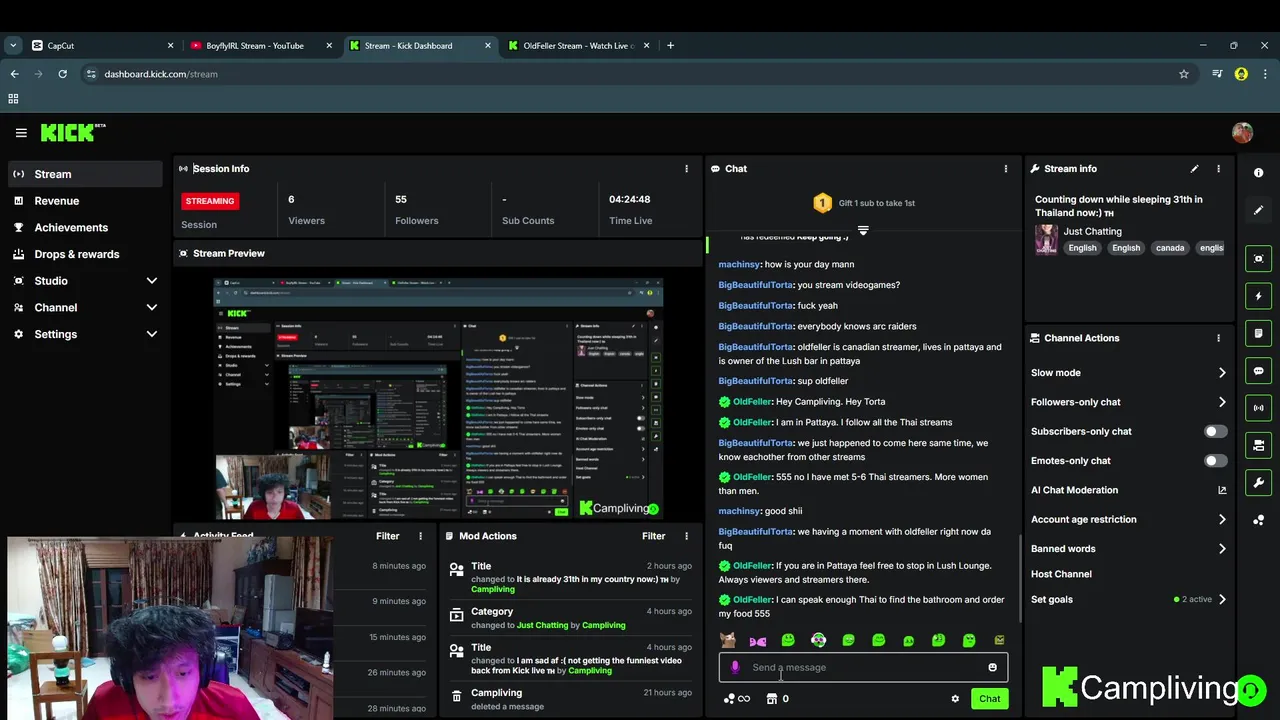Click the Just Chatting category link
Viewport: 1280px width, 720px height.
tap(1092, 231)
